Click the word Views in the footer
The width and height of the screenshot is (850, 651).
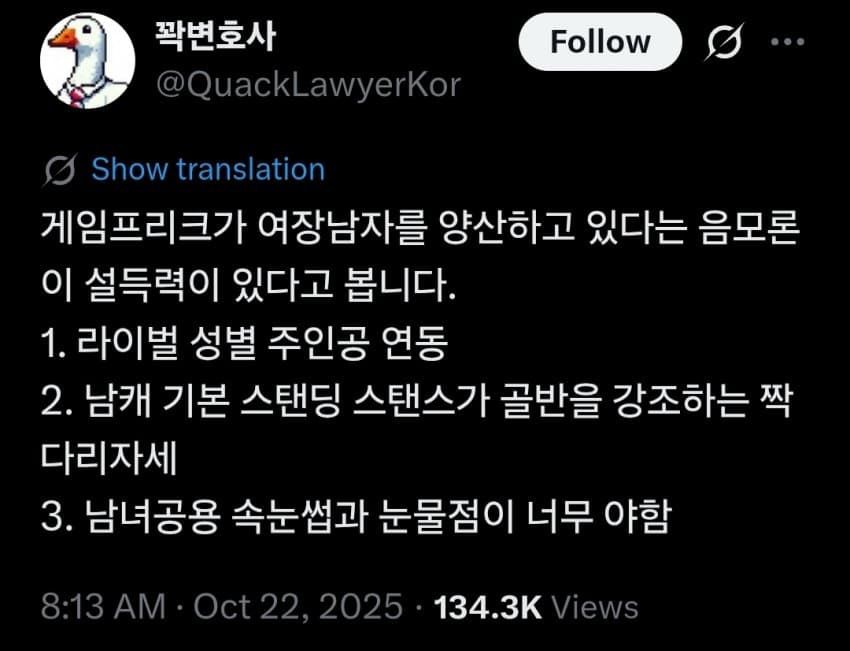click(595, 607)
